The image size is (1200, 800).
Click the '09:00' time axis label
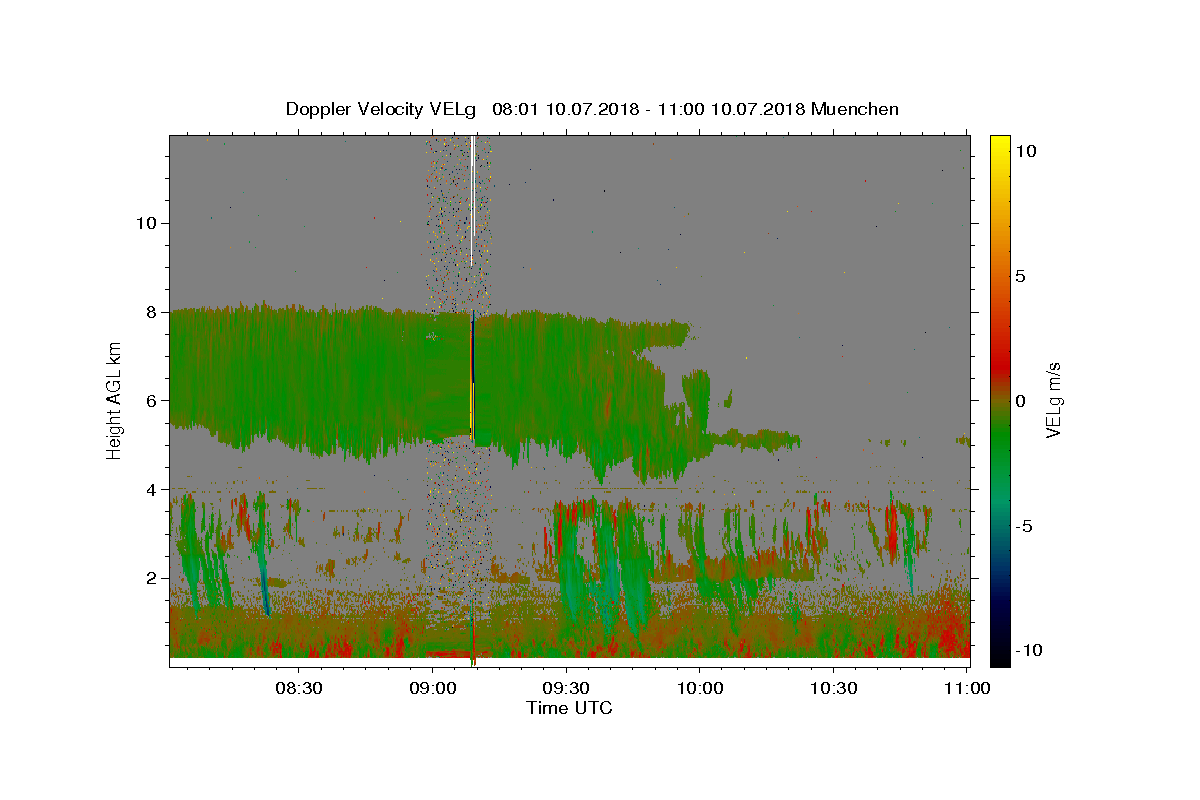point(432,688)
